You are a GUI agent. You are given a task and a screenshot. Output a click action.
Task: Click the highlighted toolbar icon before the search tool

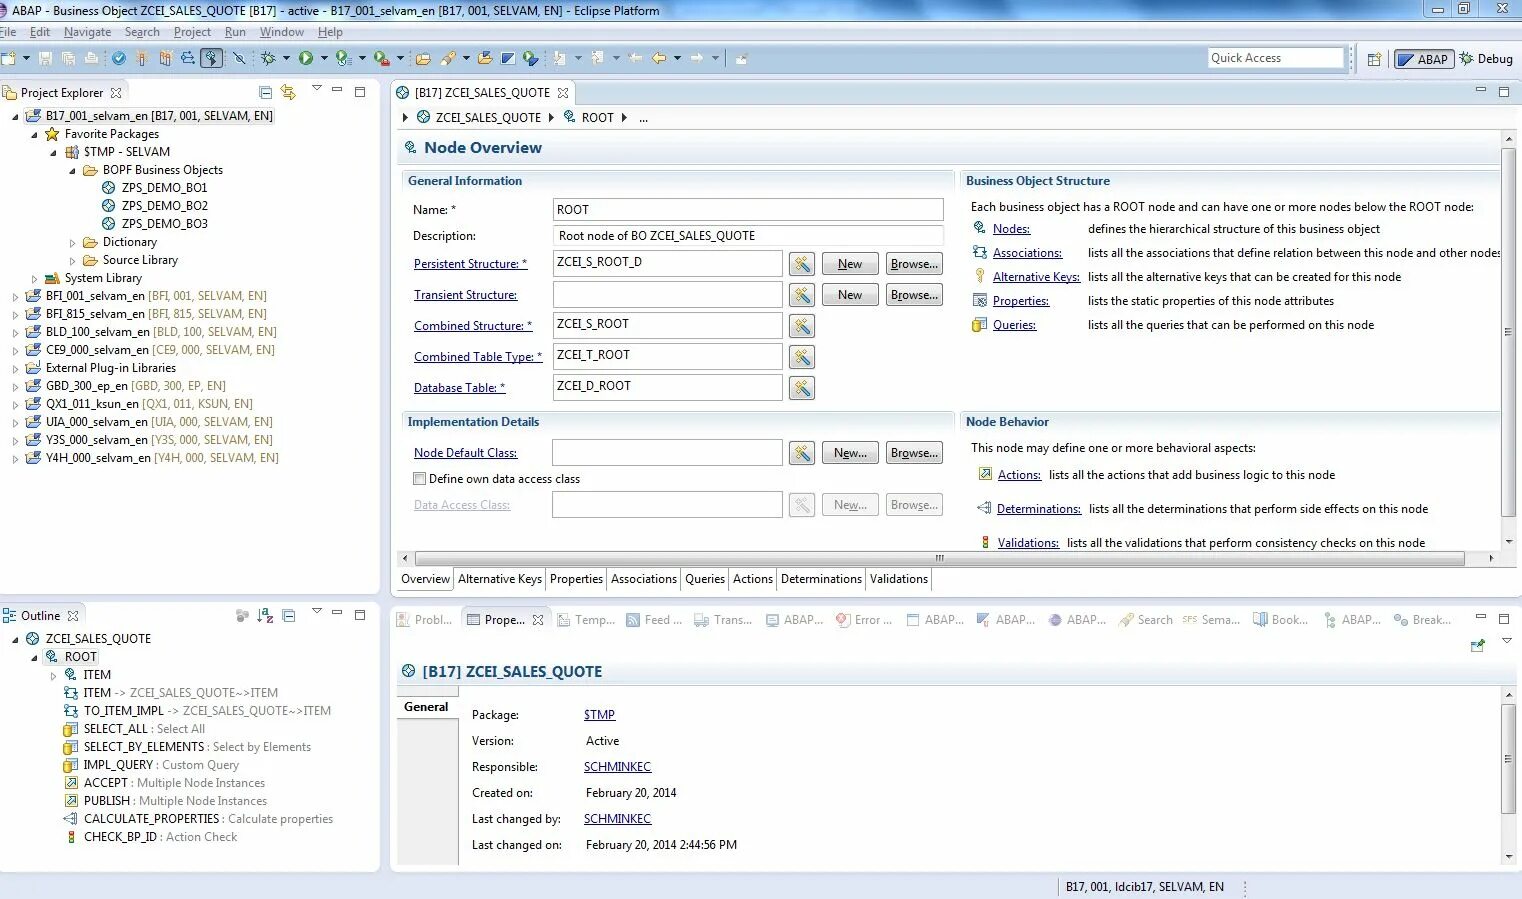click(211, 58)
